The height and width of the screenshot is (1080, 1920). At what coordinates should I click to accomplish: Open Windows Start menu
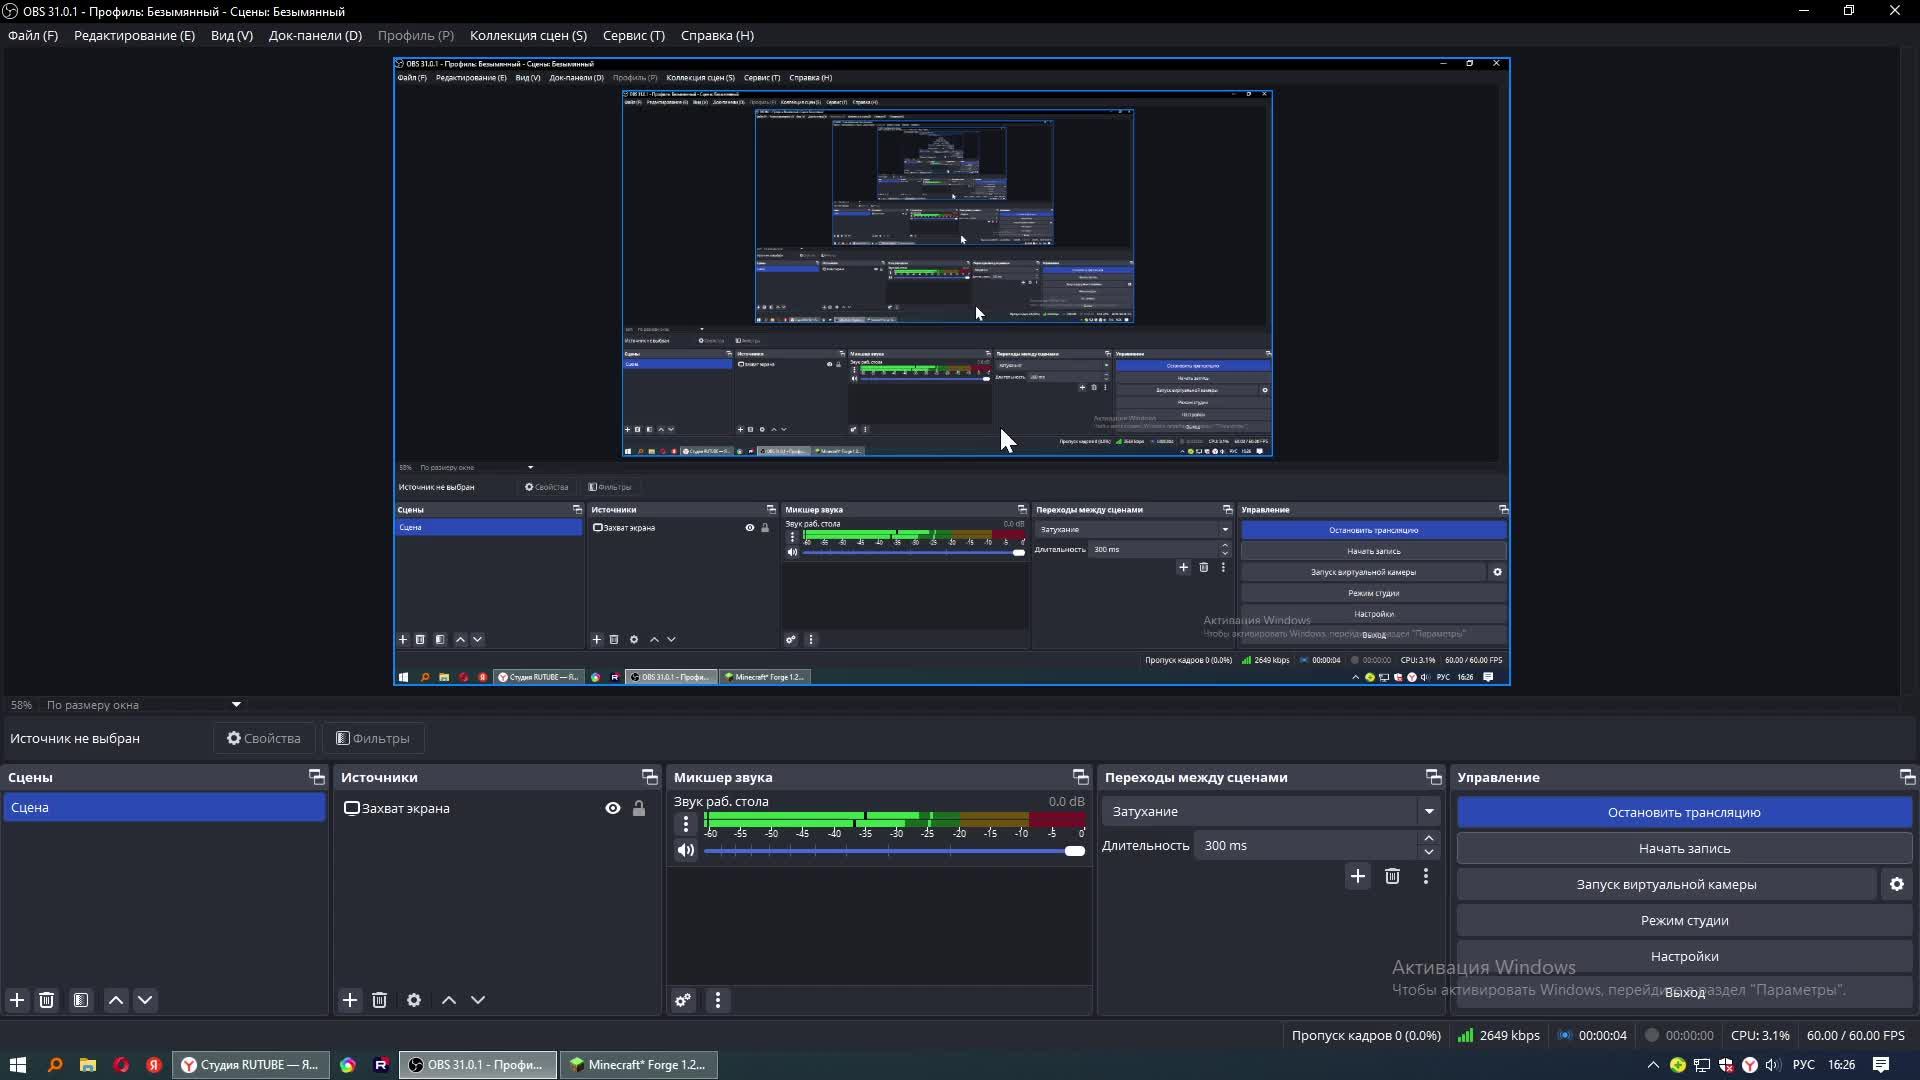[x=17, y=1065]
